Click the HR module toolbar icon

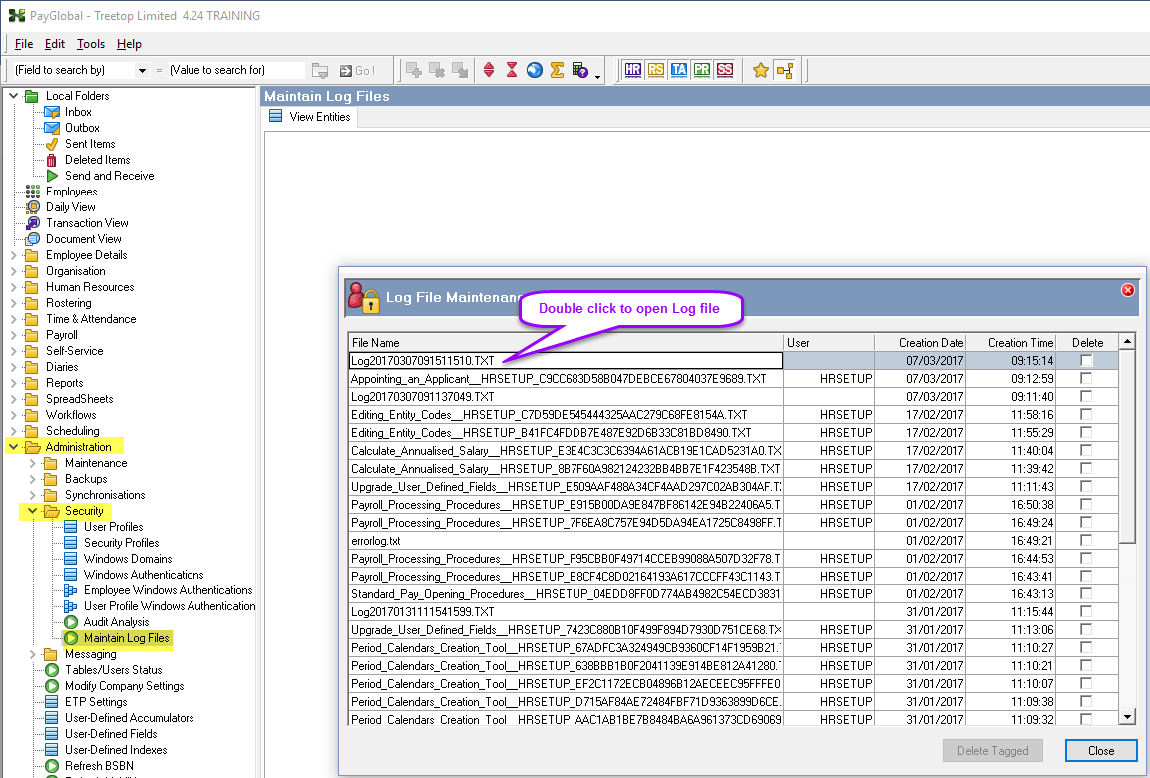click(632, 70)
